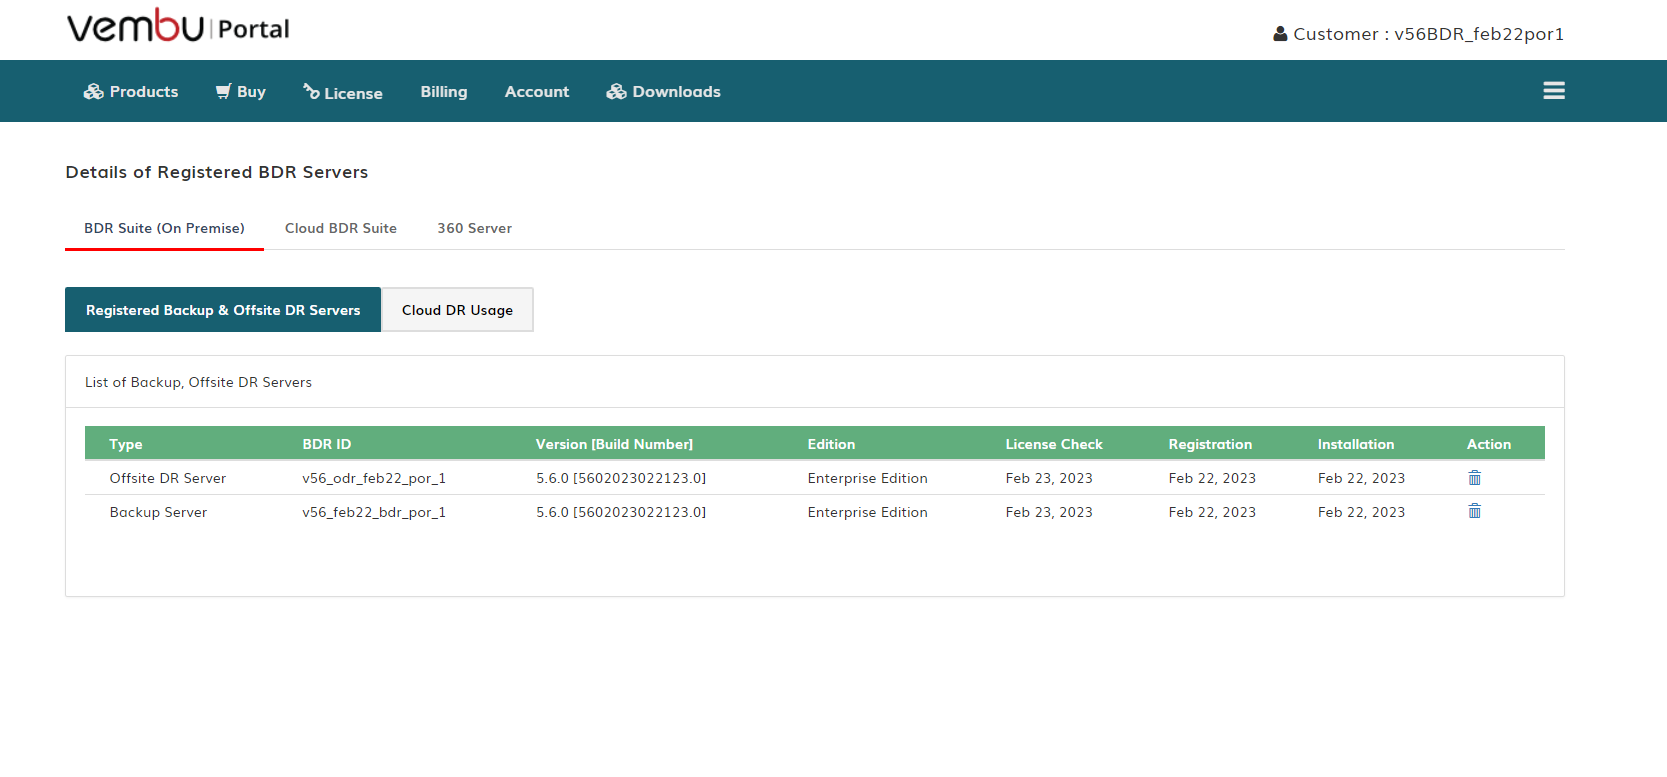Click customer name v56BDR_feb22por1

click(1479, 34)
